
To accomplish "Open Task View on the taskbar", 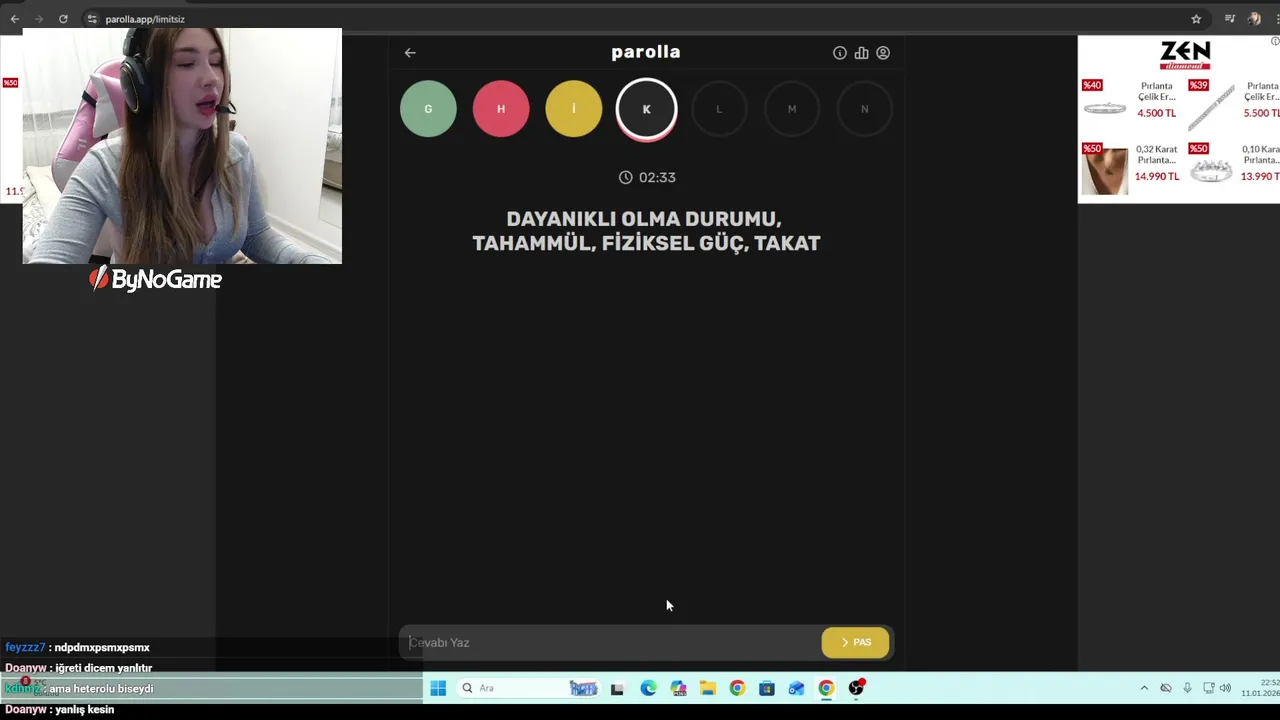I will [x=617, y=688].
